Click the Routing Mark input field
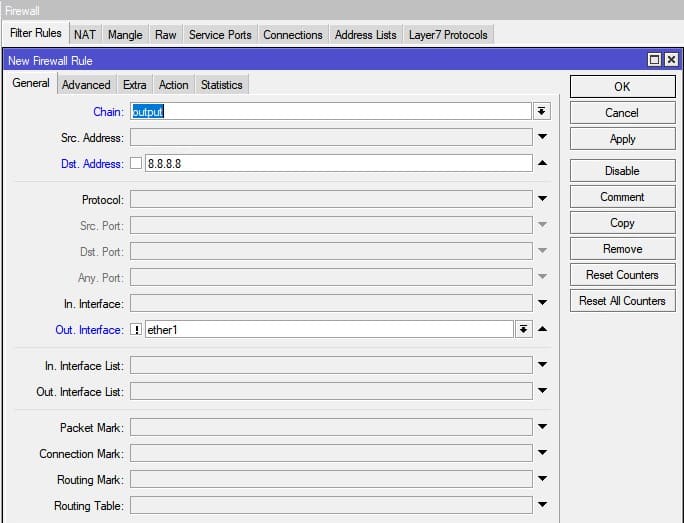 pyautogui.click(x=331, y=479)
